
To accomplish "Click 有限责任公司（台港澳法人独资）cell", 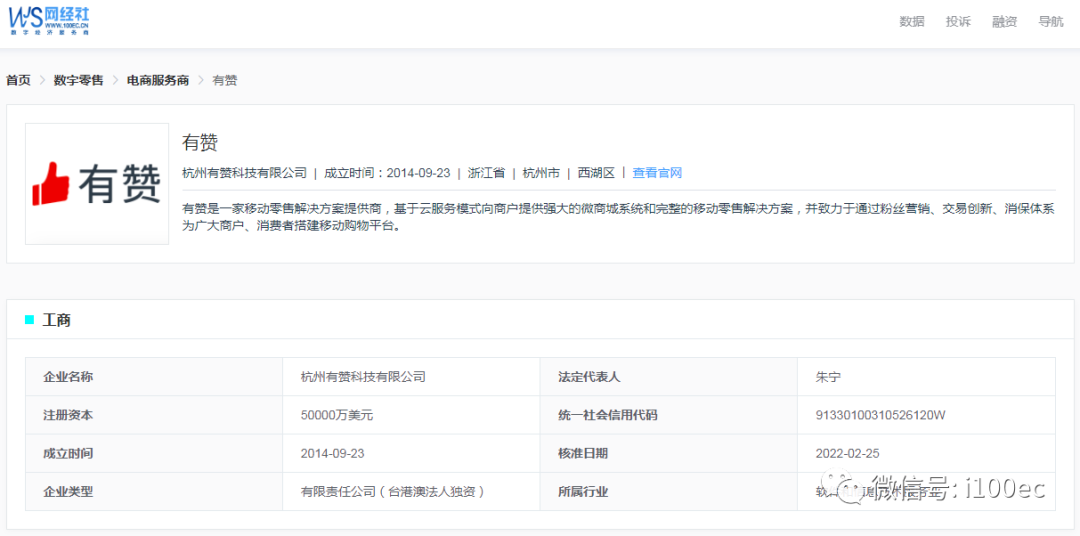I will (x=411, y=492).
